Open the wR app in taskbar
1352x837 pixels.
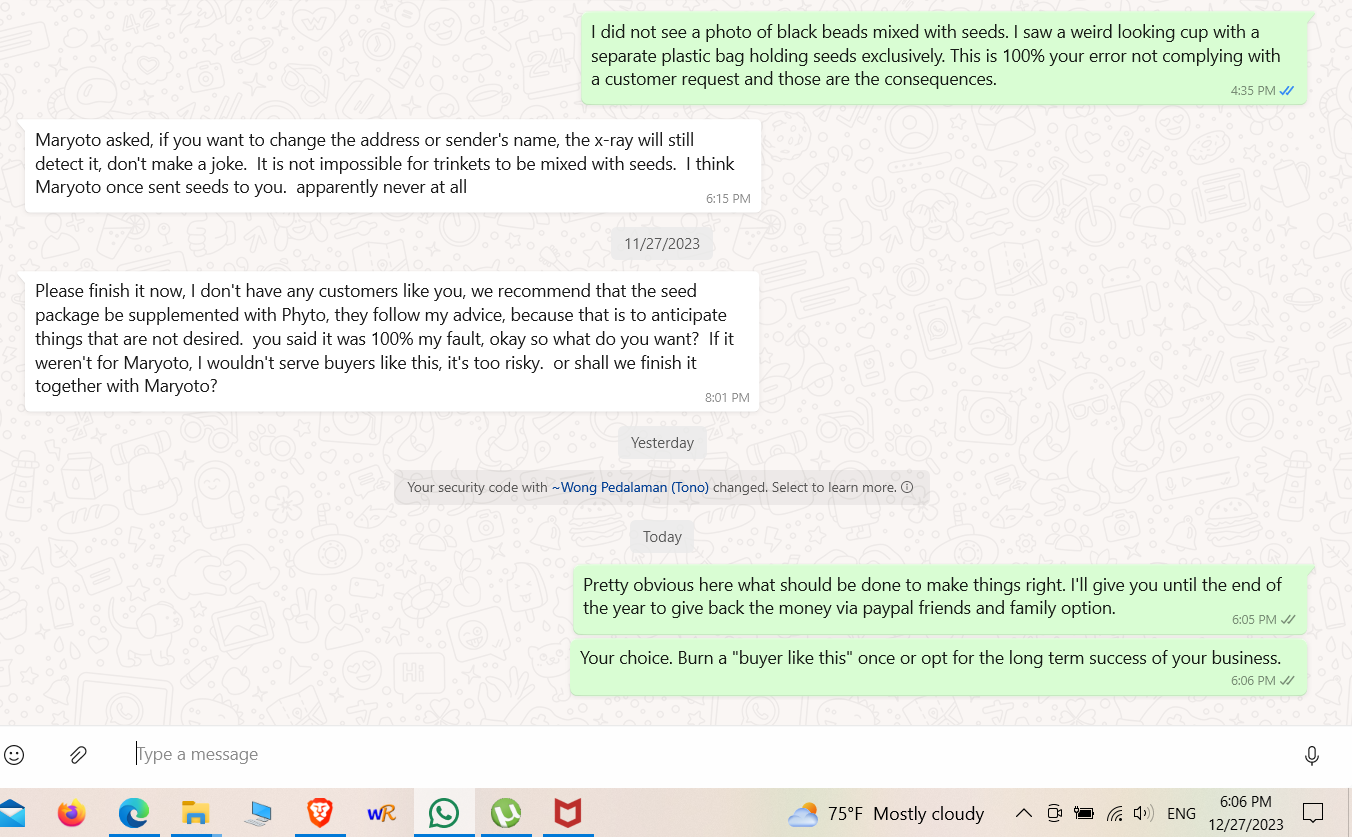tap(381, 813)
